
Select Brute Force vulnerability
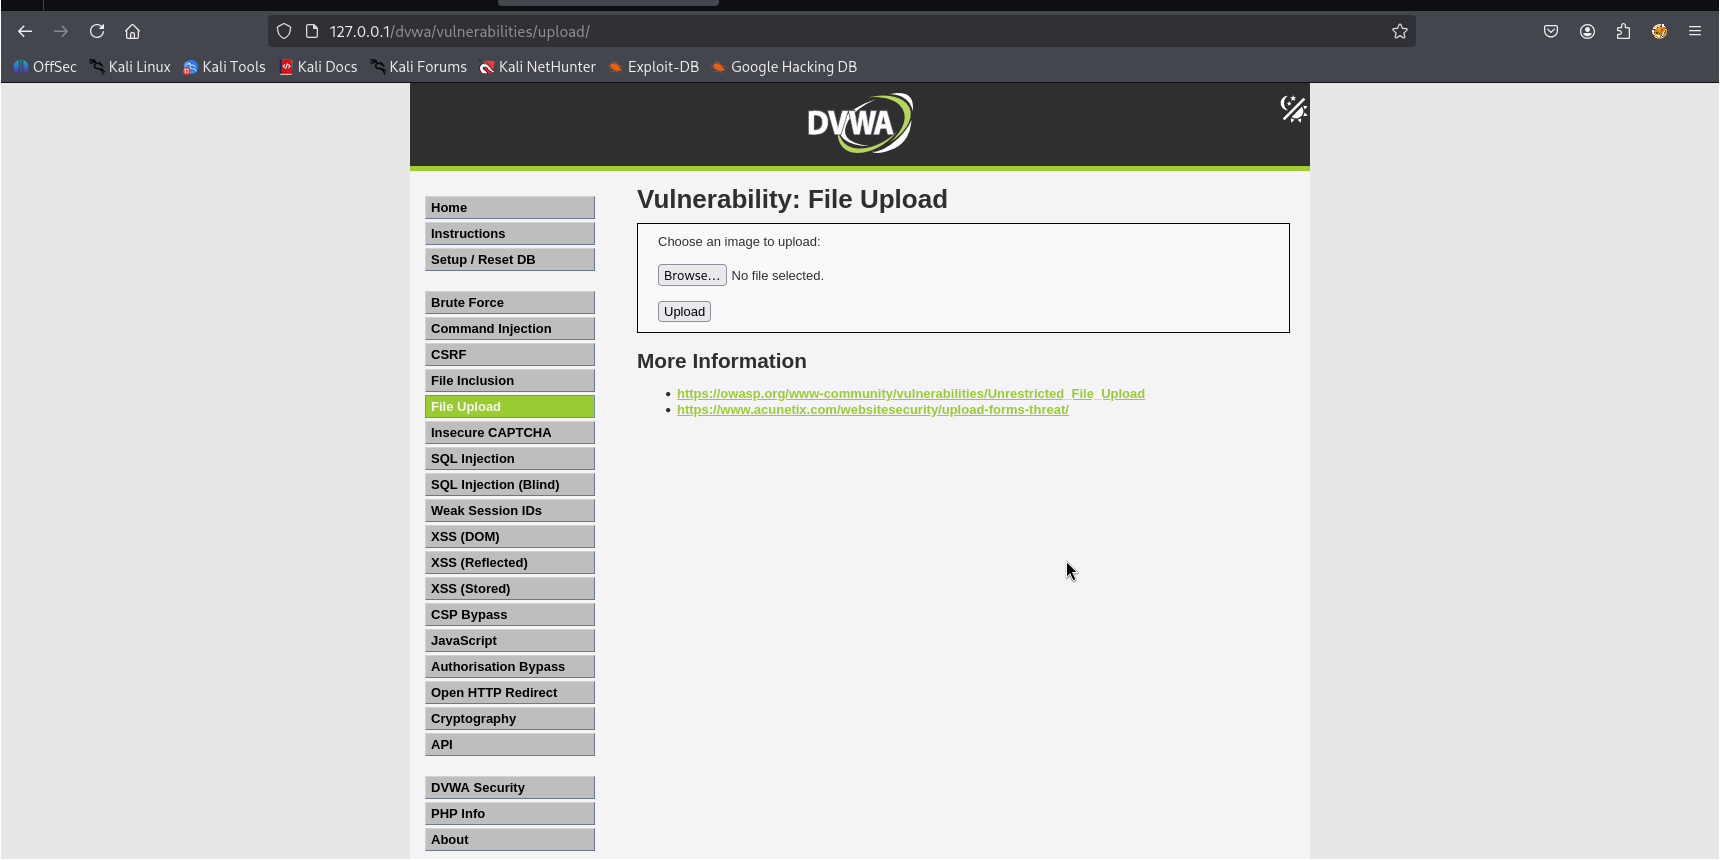[x=510, y=302]
